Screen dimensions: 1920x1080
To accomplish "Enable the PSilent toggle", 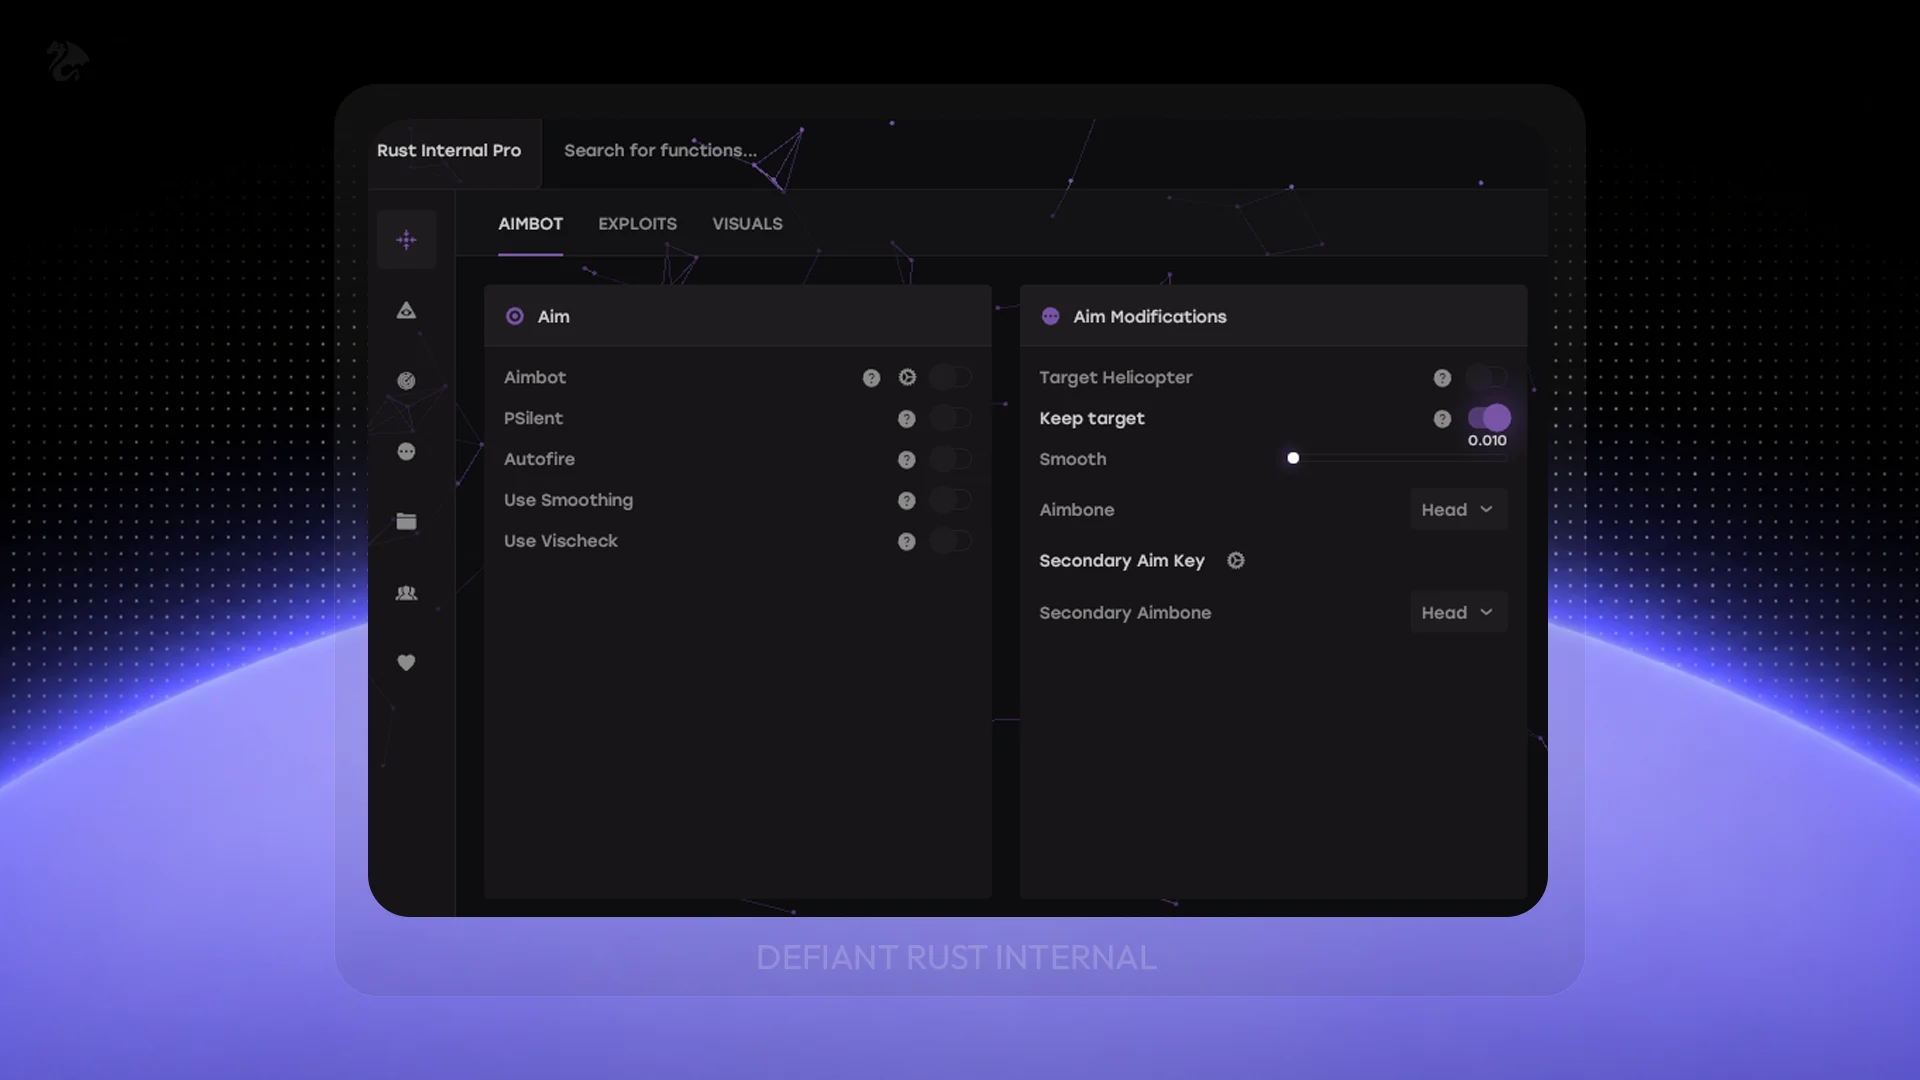I will click(951, 418).
